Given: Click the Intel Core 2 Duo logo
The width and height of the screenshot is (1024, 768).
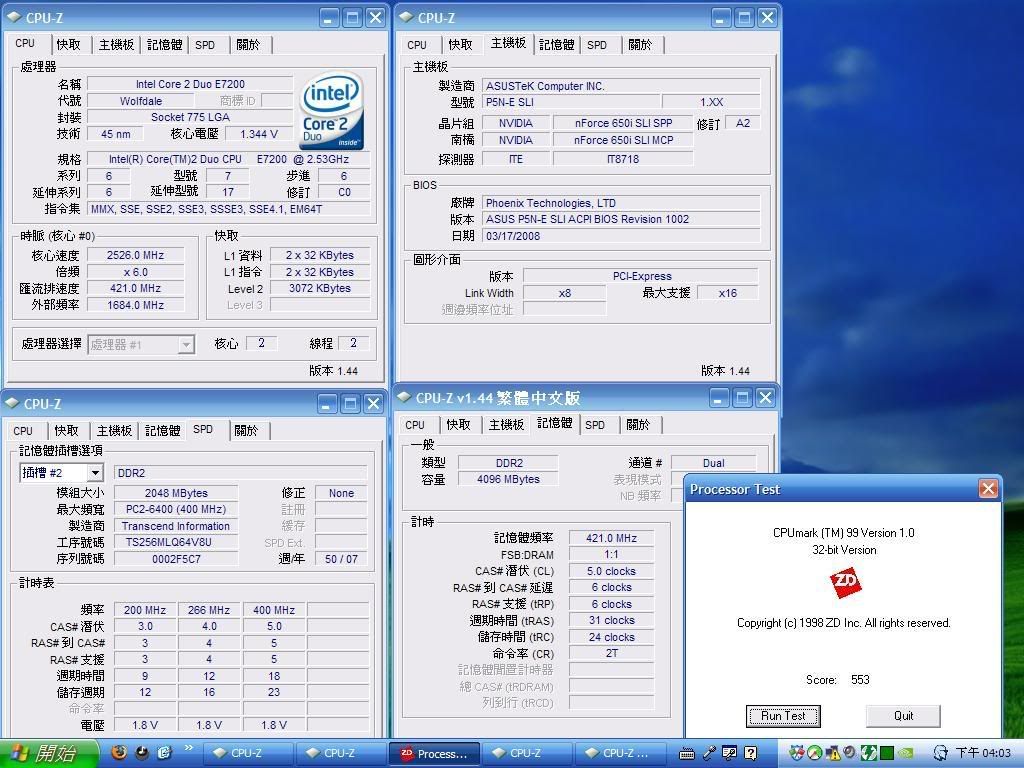Looking at the screenshot, I should [331, 110].
